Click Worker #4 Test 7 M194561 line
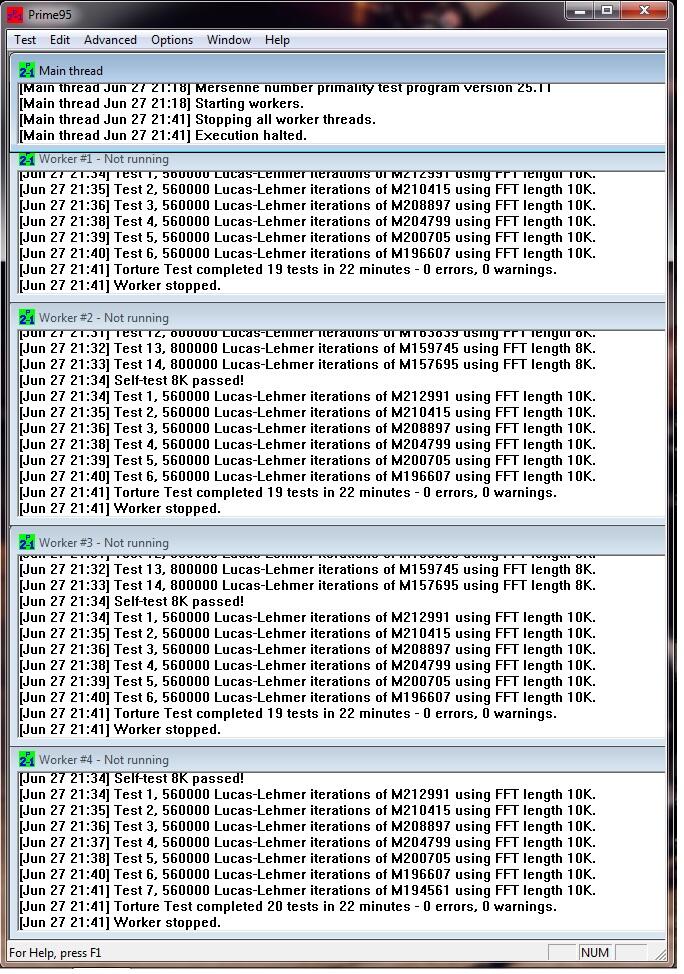This screenshot has width=684, height=974. [x=308, y=890]
